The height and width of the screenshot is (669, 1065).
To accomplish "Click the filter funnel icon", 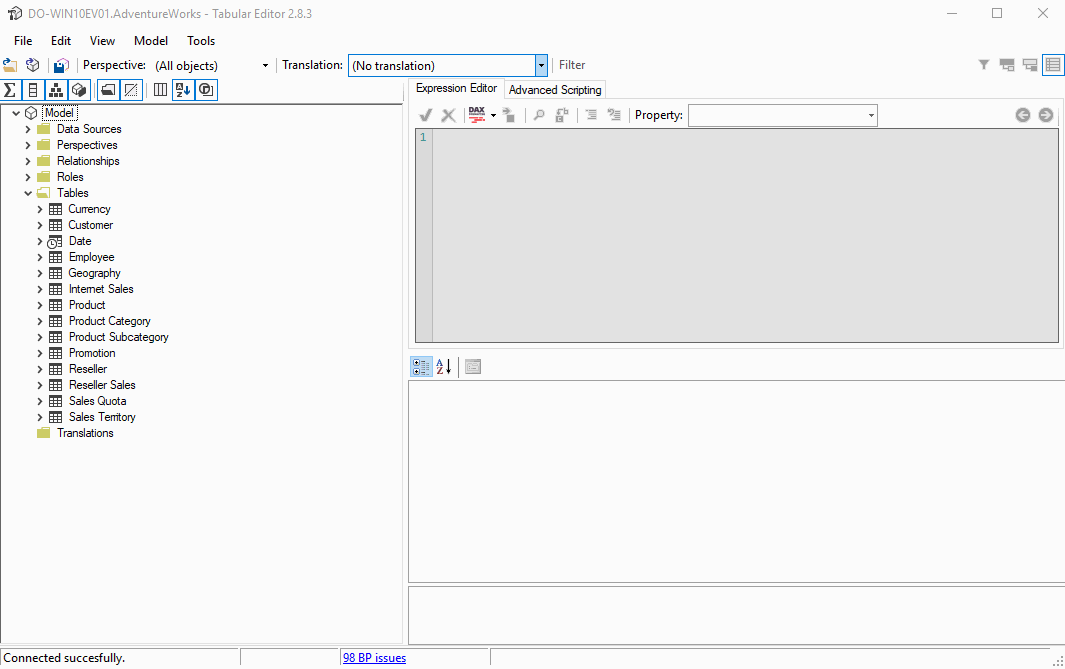I will point(984,64).
